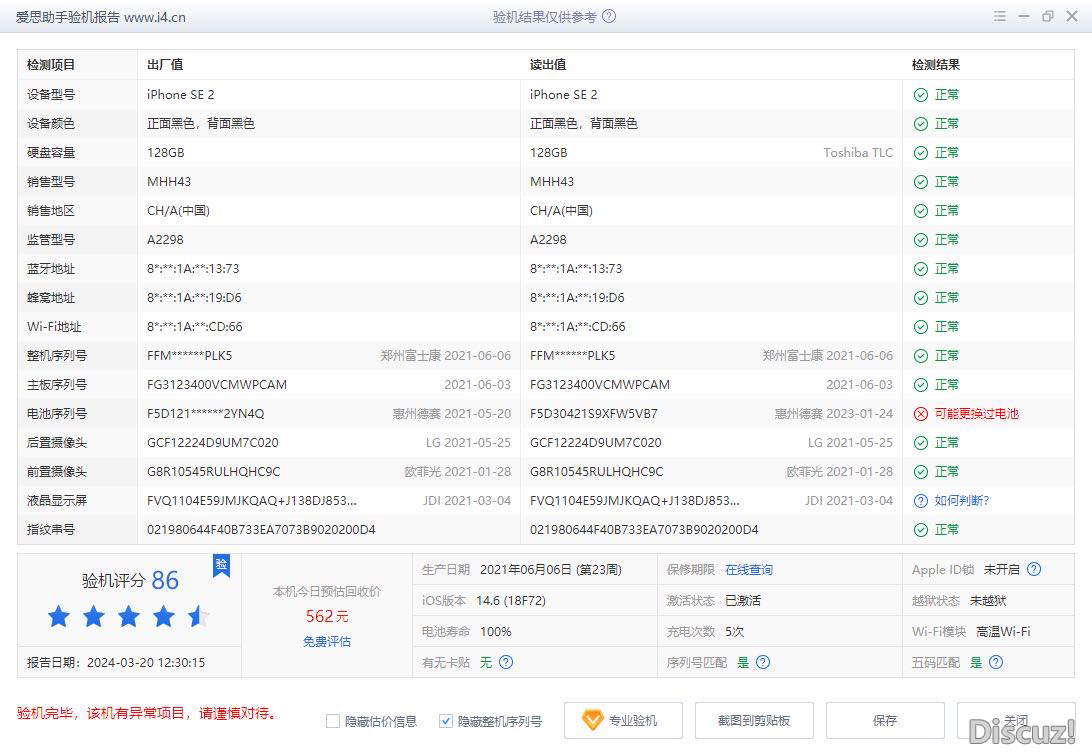Click the green check icon for 销售型号
Viewport: 1092px width, 756px height.
point(921,182)
